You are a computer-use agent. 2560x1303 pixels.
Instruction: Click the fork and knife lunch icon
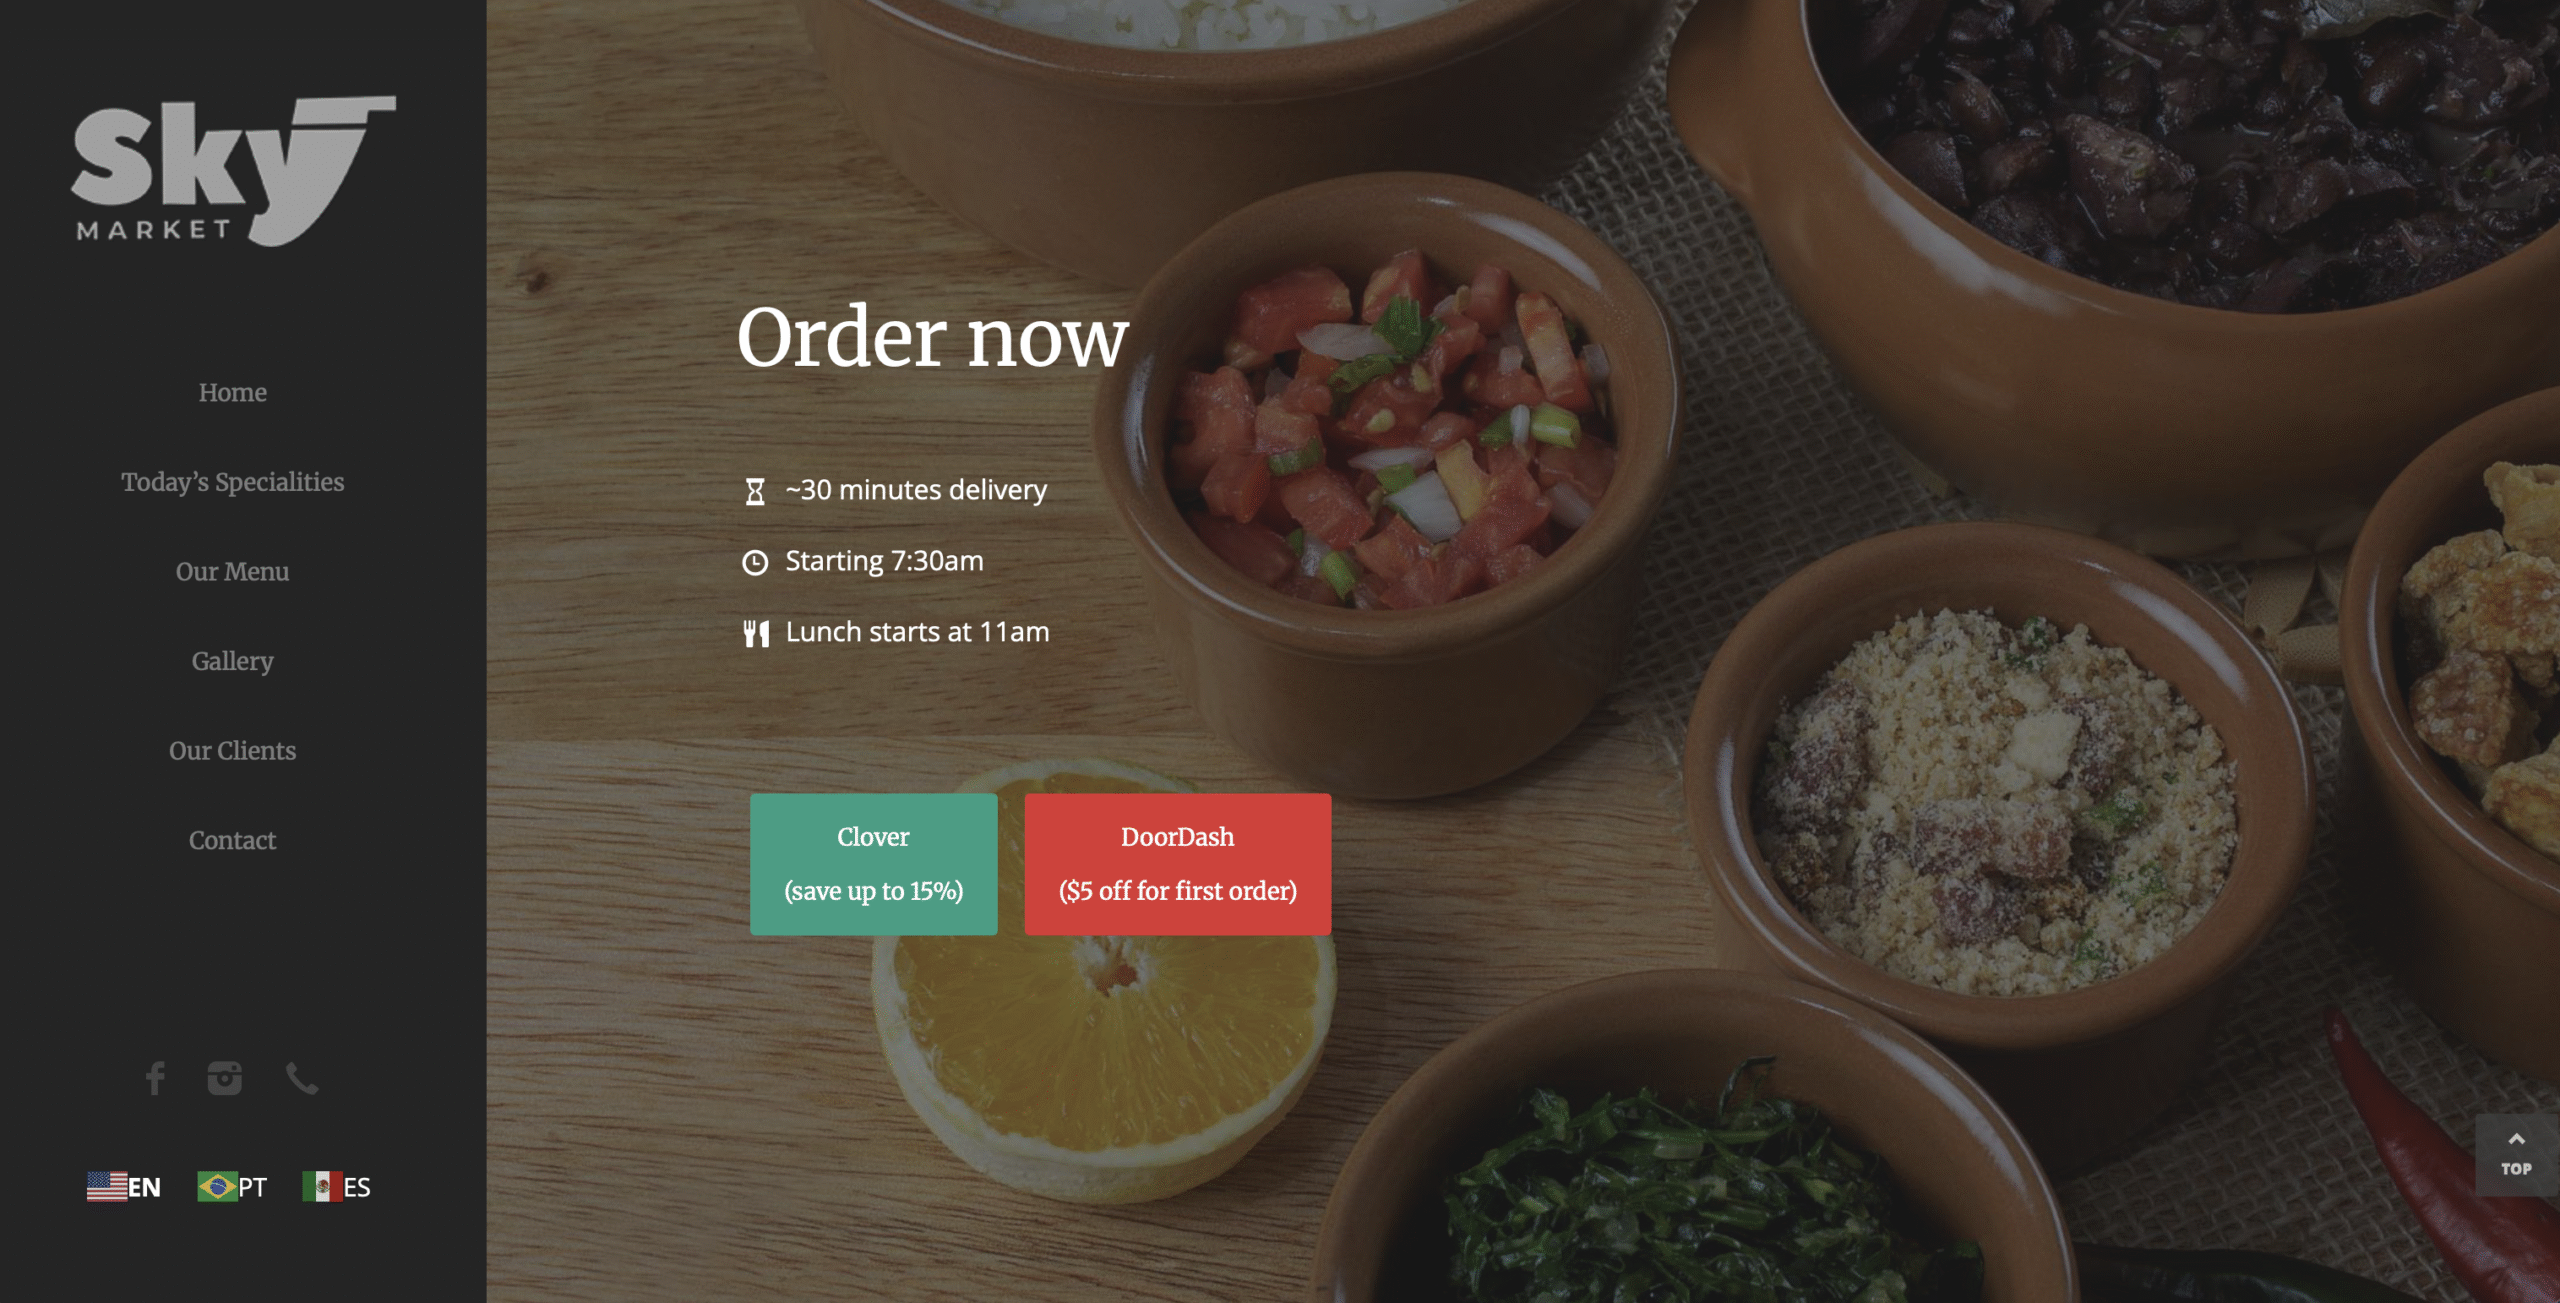pyautogui.click(x=756, y=633)
